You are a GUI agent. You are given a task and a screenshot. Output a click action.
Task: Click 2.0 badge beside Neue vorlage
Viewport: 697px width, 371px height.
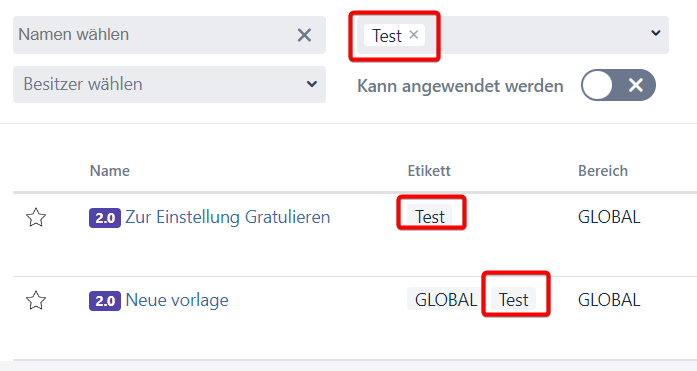point(105,300)
